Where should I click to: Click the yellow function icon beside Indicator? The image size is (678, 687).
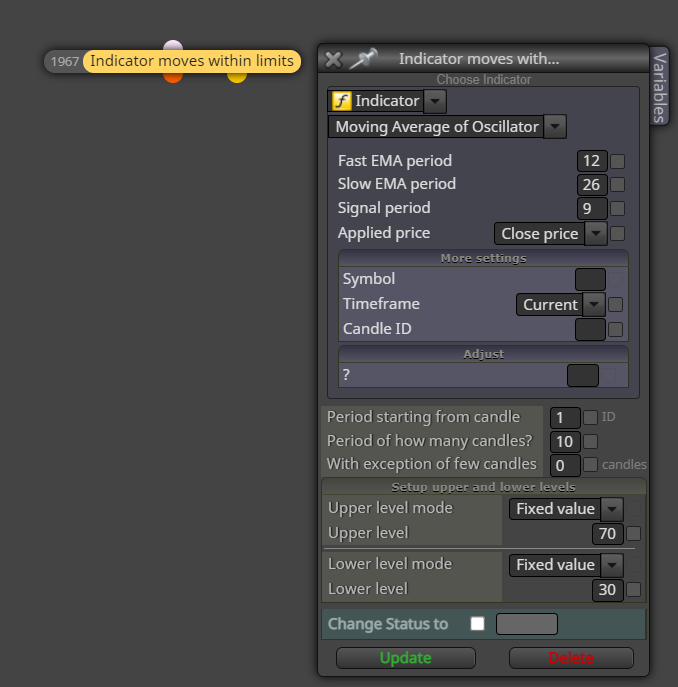[x=341, y=101]
